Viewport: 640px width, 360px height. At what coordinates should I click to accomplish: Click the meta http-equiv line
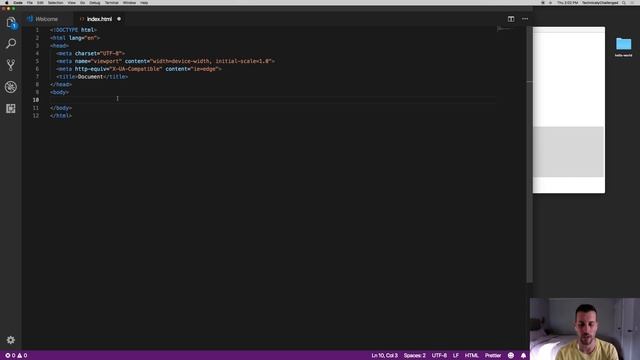coord(139,69)
